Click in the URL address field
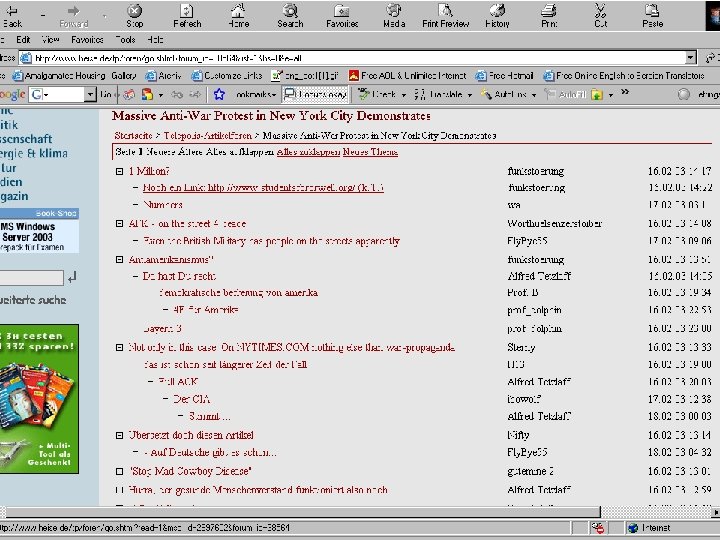The image size is (720, 540). tap(358, 58)
